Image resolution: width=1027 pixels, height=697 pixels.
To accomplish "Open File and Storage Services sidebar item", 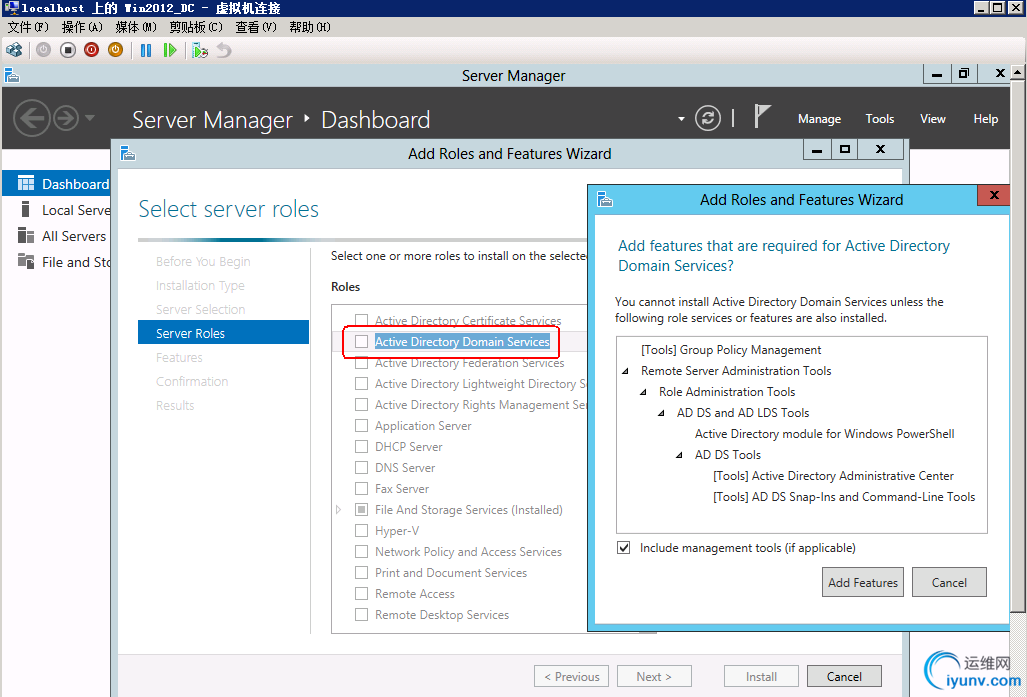I will (x=64, y=263).
